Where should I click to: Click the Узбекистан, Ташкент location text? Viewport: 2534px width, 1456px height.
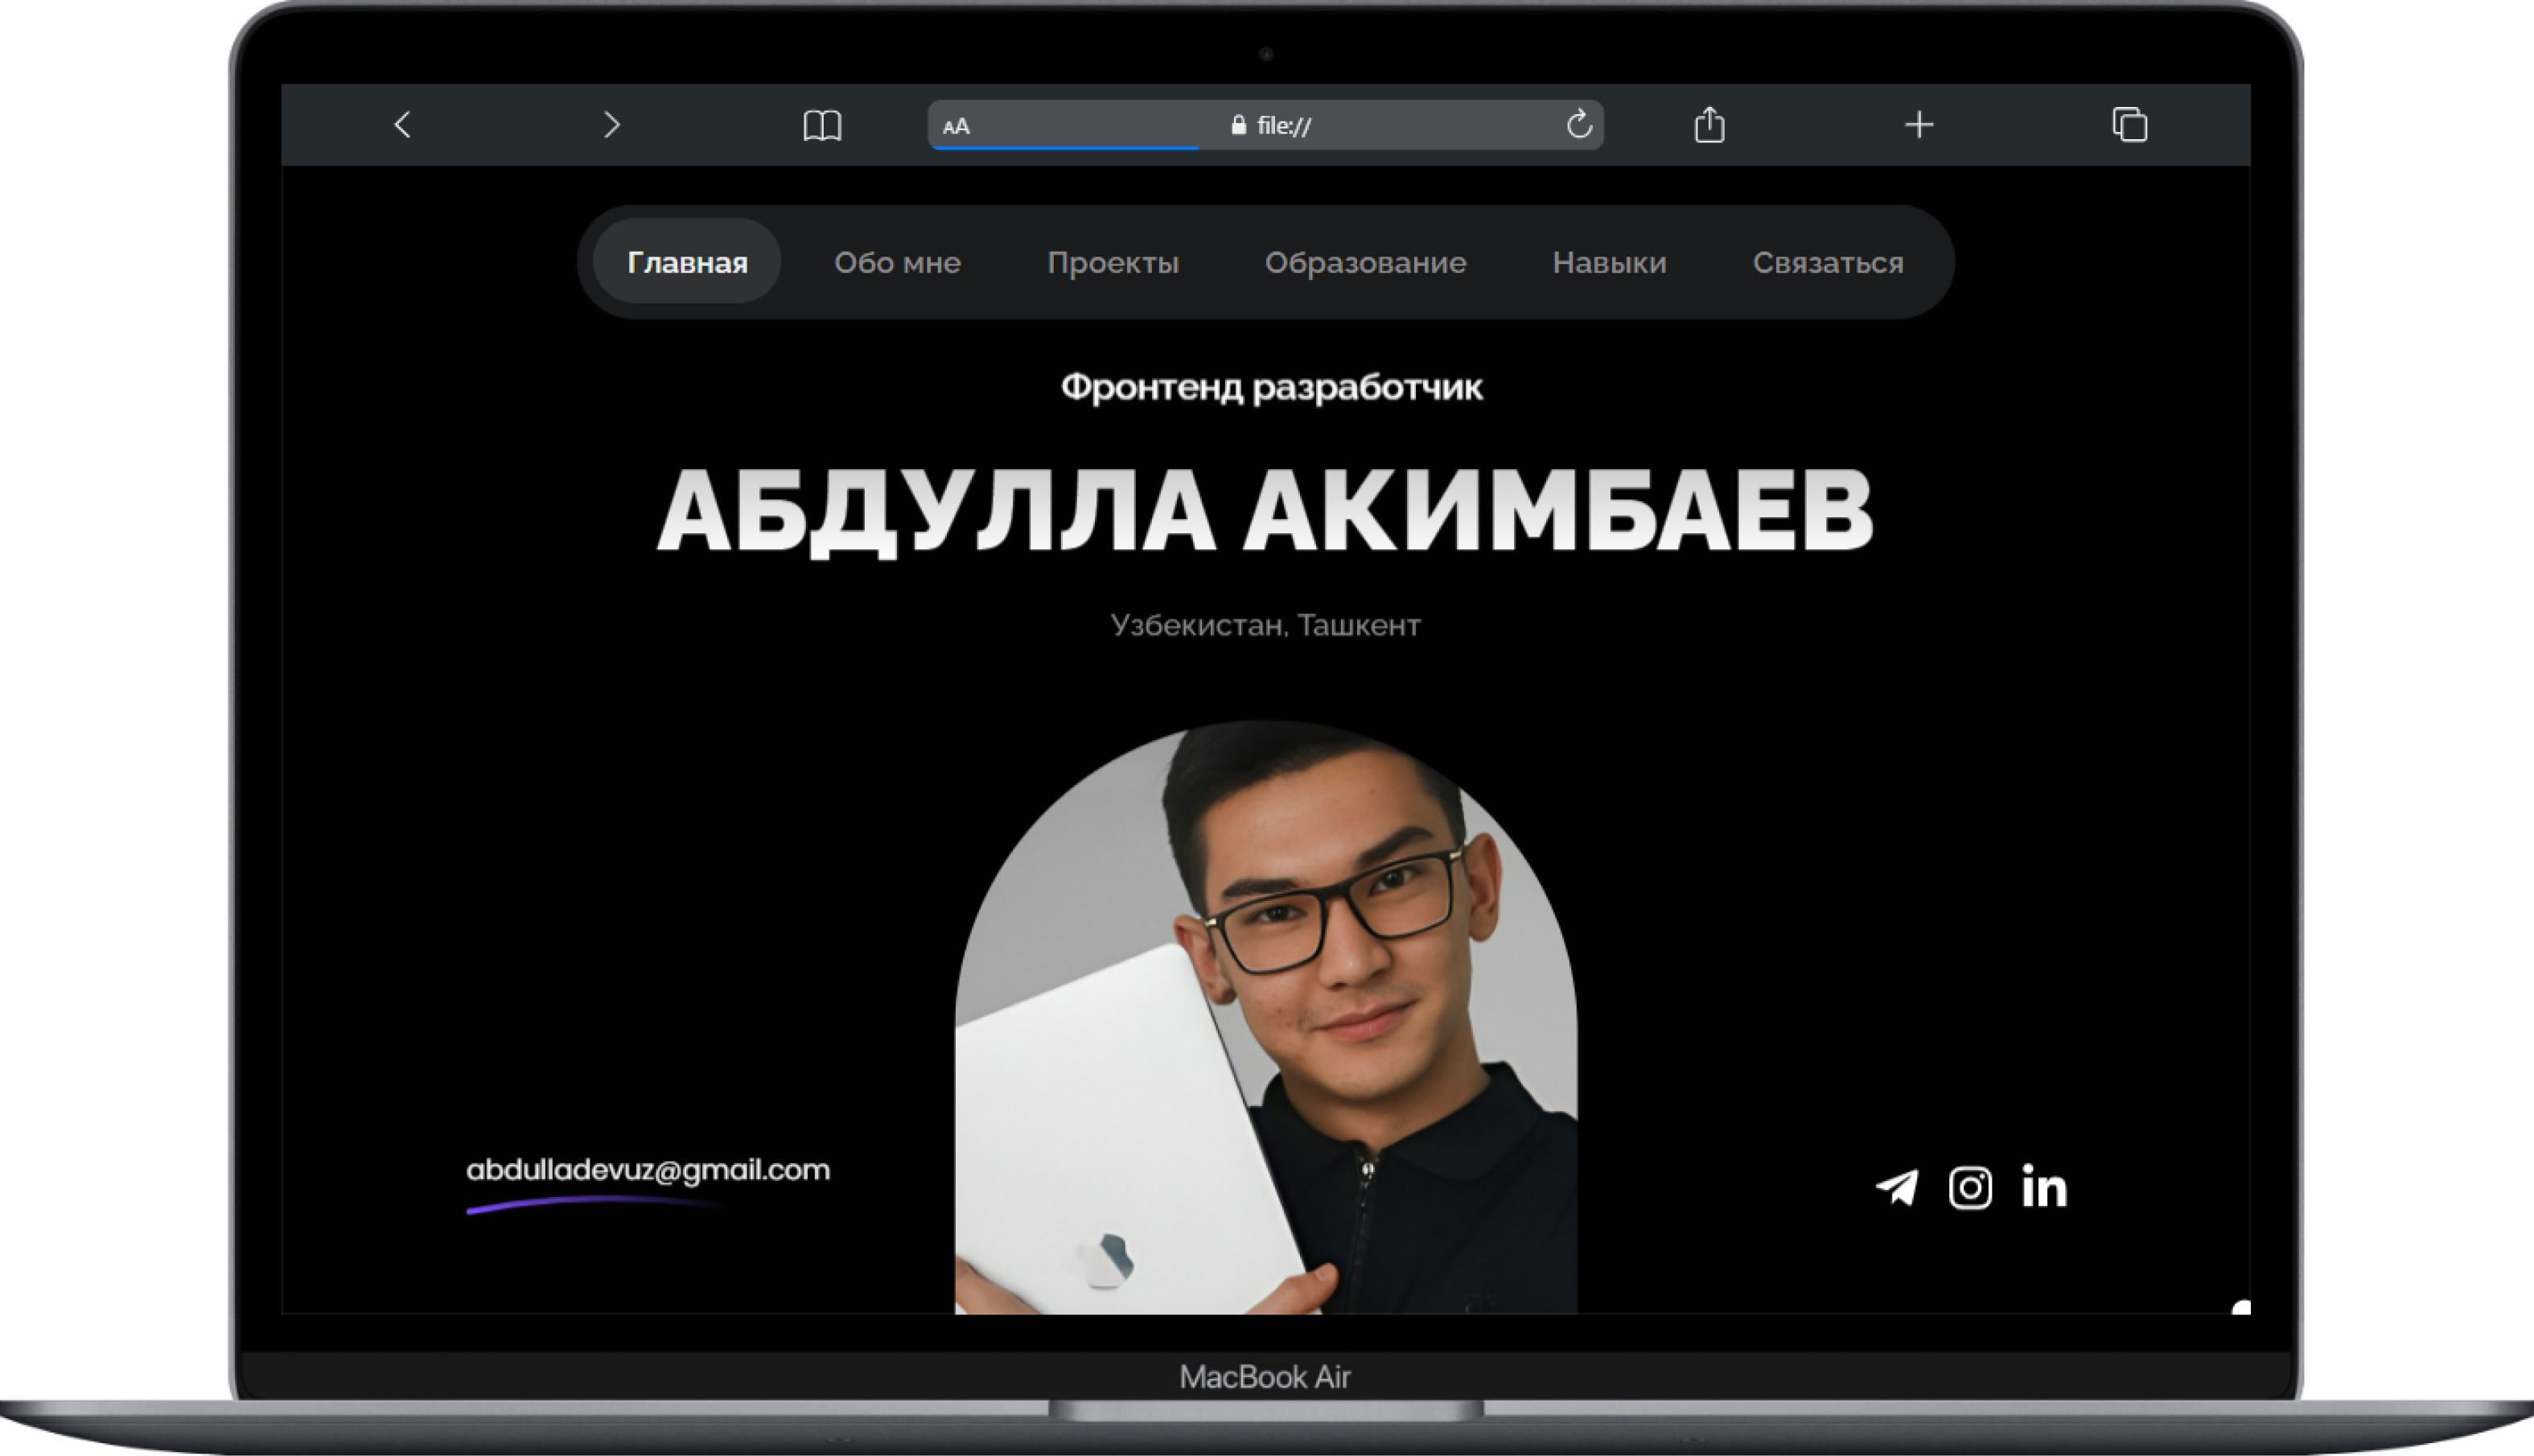(1265, 625)
